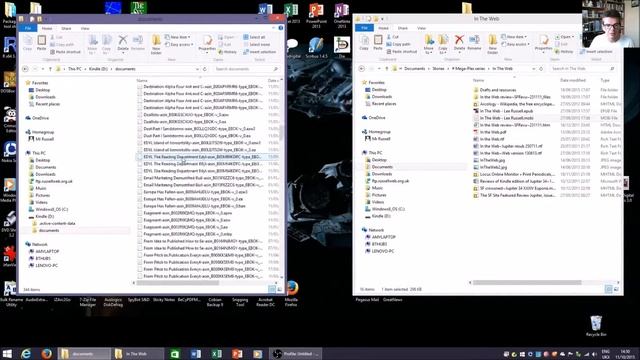This screenshot has width=640, height=360.
Task: Open Share tab in documents window
Action: tap(66, 28)
